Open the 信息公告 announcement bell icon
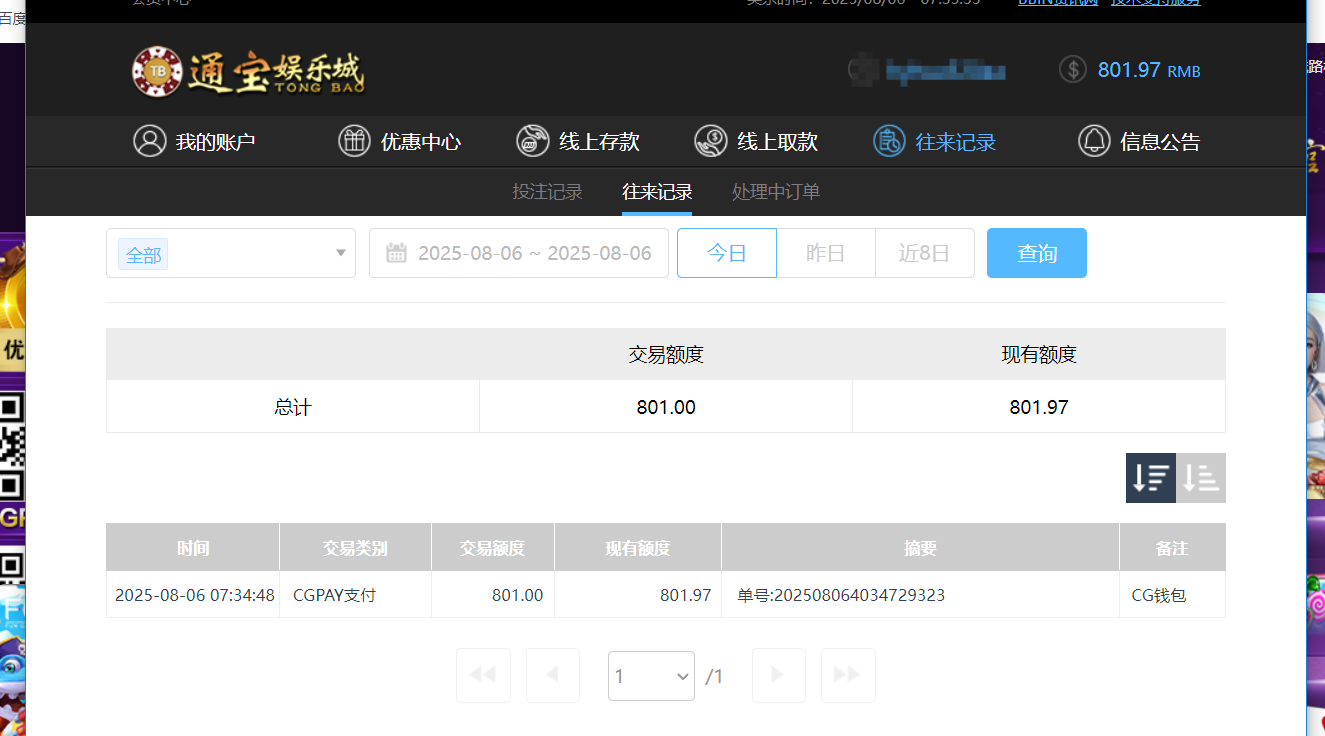The width and height of the screenshot is (1325, 736). click(1093, 141)
